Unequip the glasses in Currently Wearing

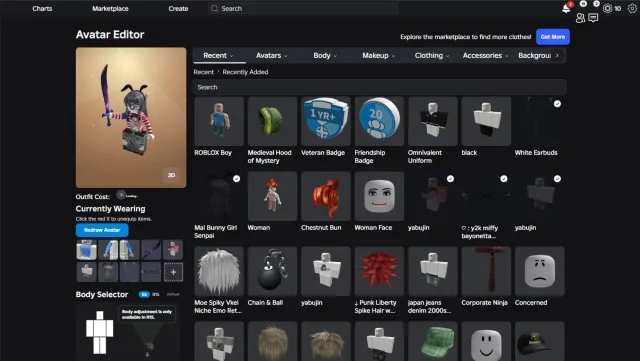151,272
